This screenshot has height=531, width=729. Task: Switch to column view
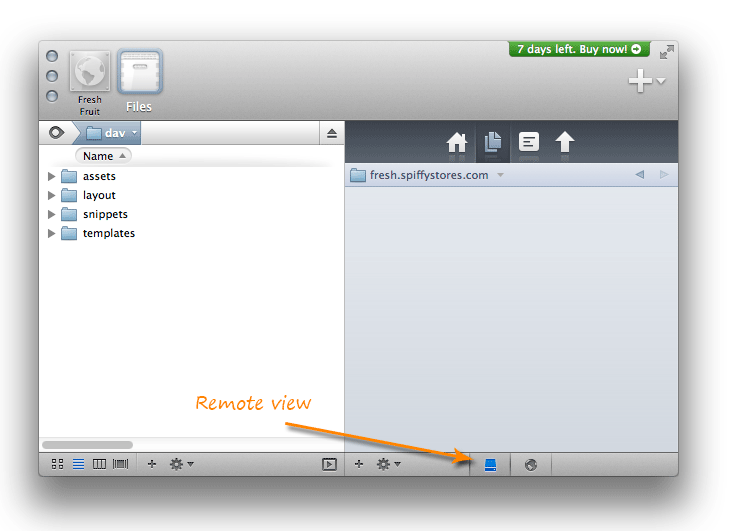click(99, 464)
